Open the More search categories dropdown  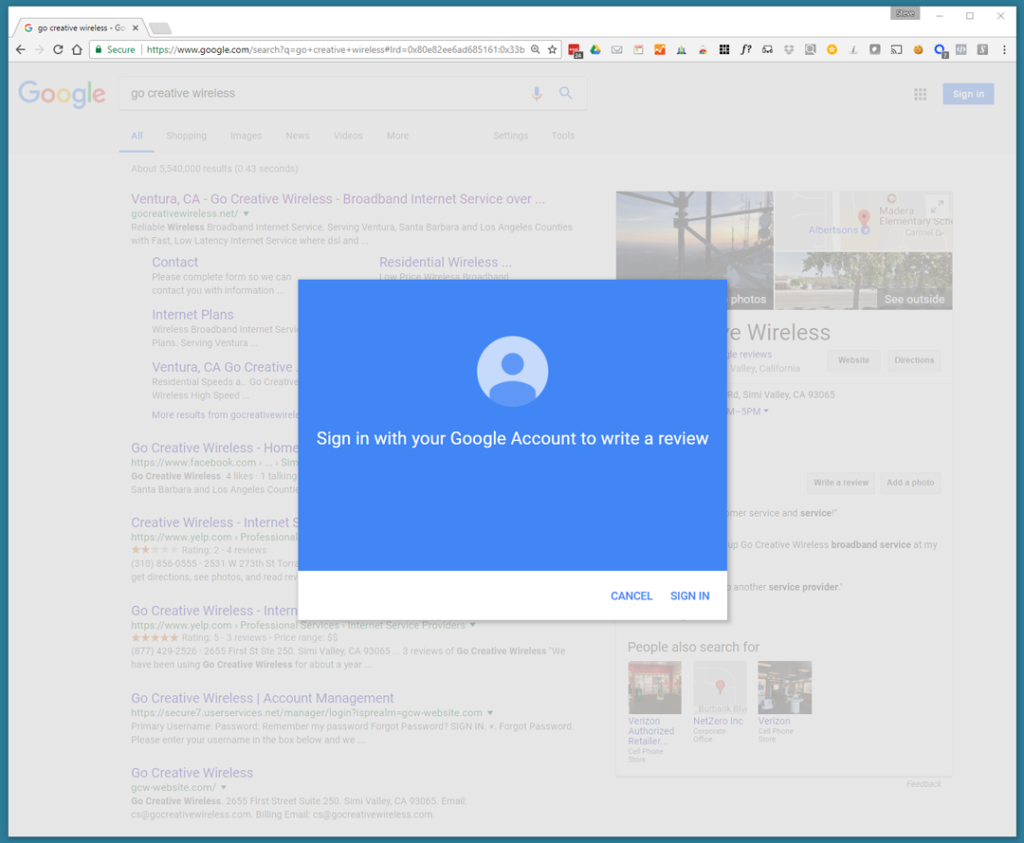coord(397,135)
